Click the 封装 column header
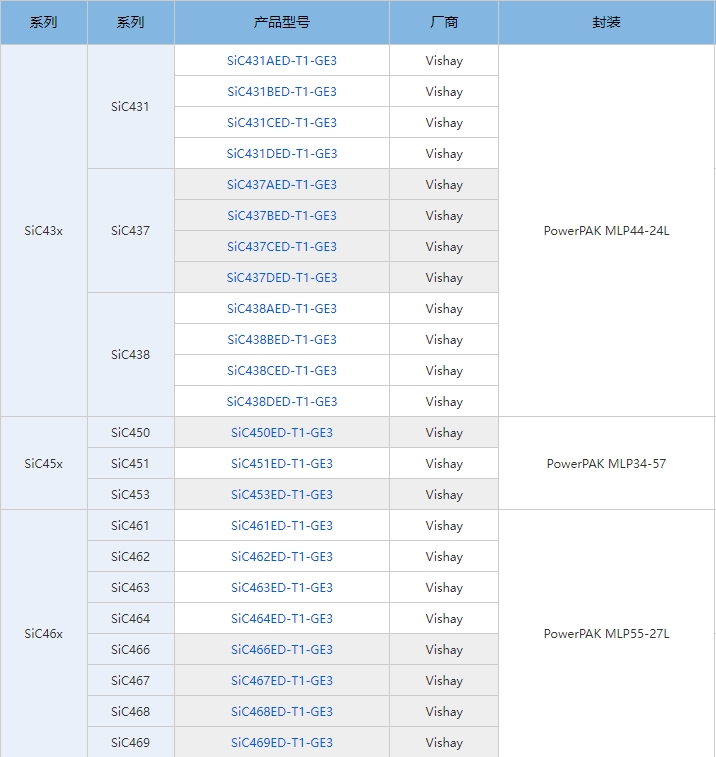Image resolution: width=716 pixels, height=757 pixels. pyautogui.click(x=606, y=22)
